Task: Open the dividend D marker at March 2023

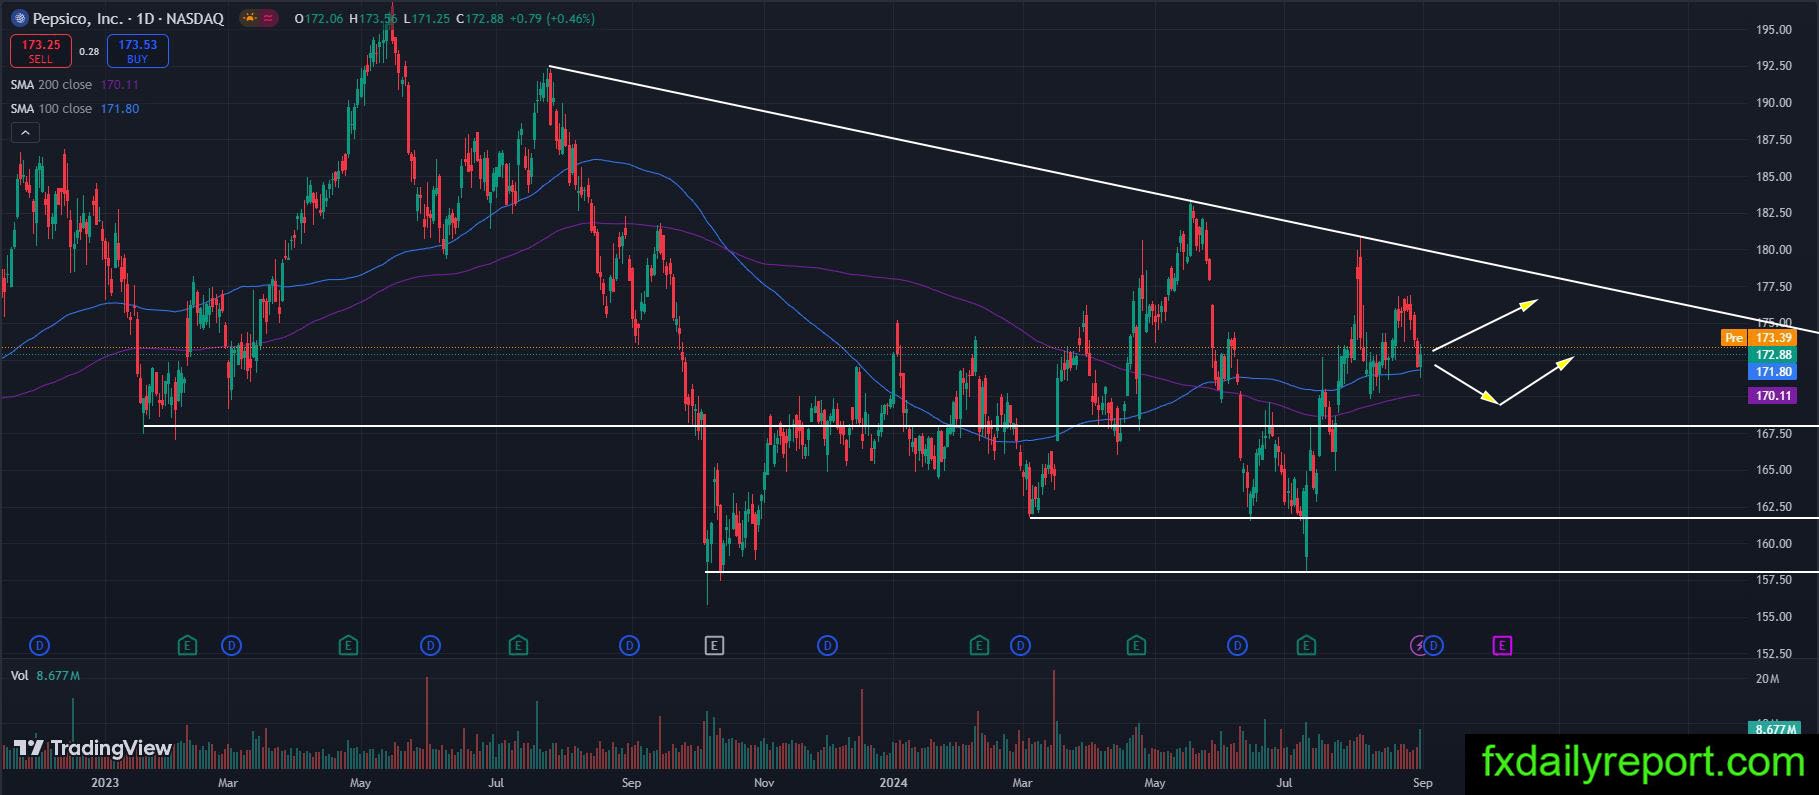Action: click(231, 646)
